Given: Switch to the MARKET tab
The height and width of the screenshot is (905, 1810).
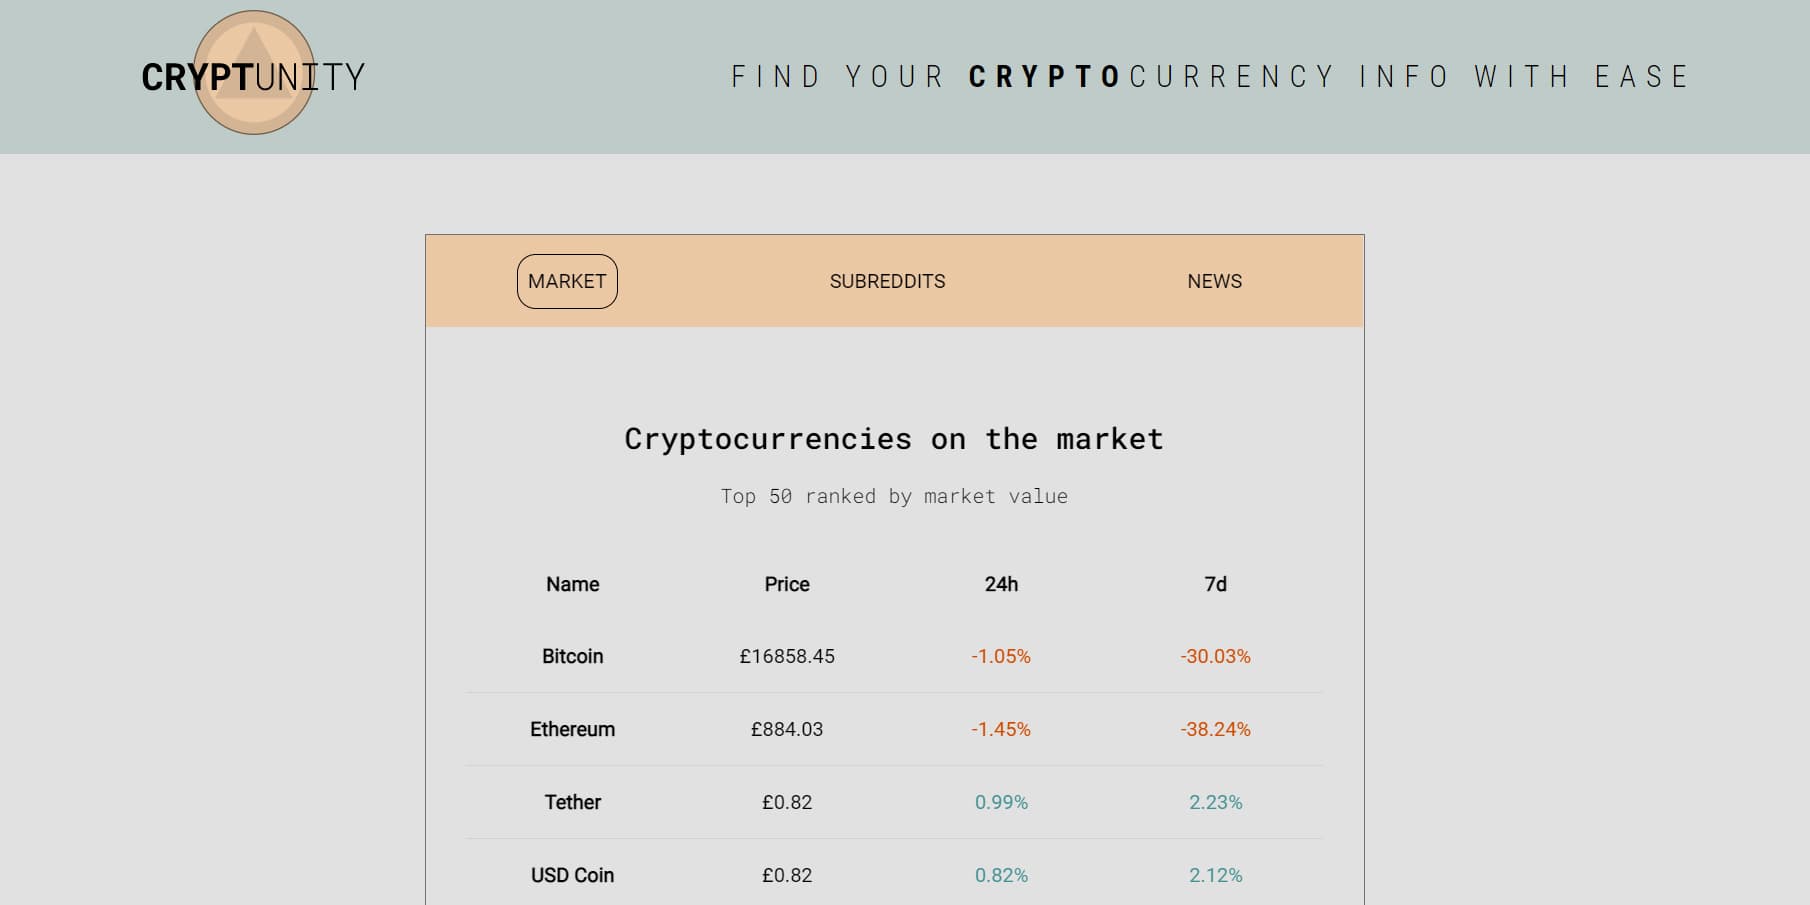Looking at the screenshot, I should coord(566,281).
